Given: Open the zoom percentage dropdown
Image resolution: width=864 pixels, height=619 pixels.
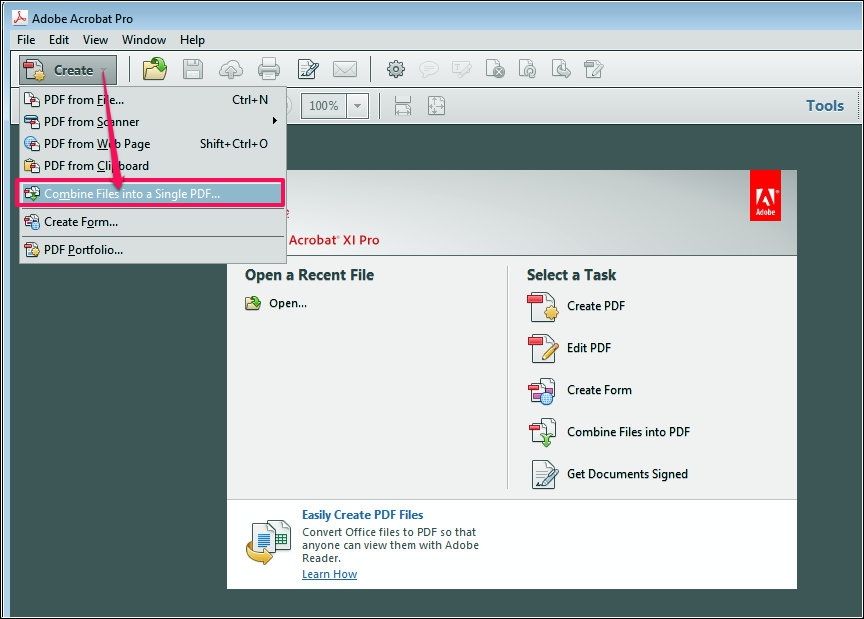Looking at the screenshot, I should pos(355,105).
